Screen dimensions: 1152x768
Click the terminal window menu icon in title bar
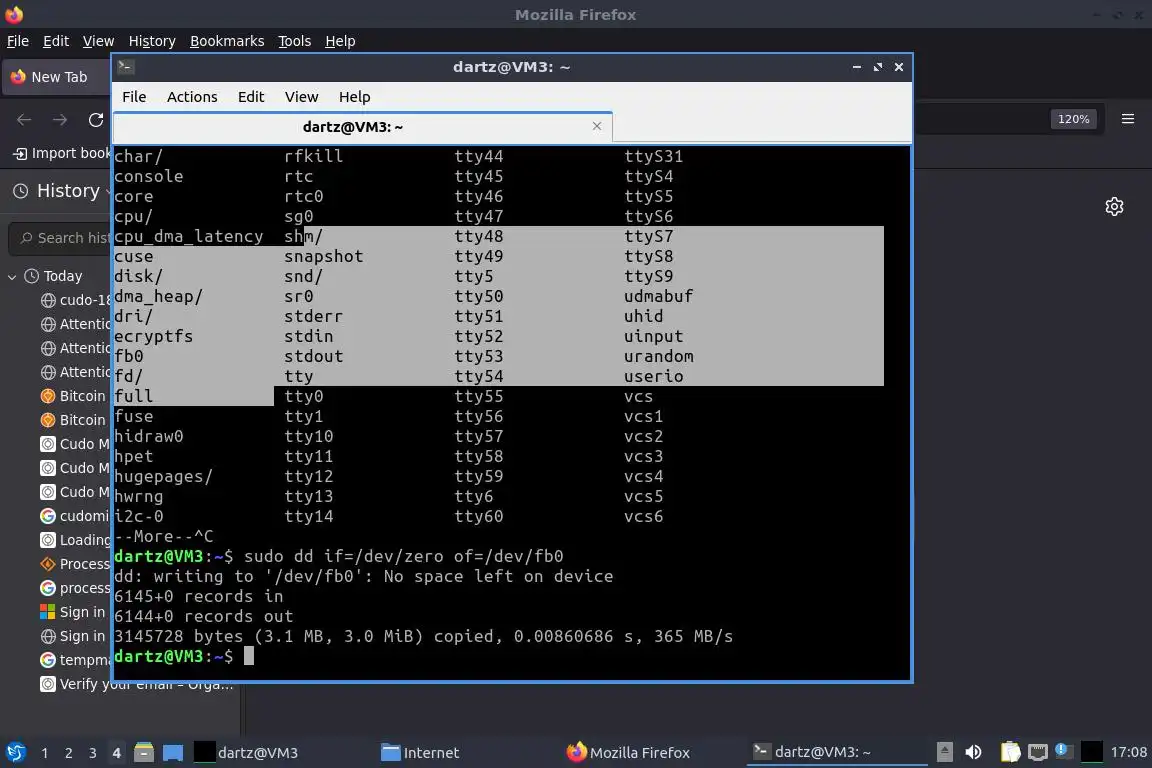pyautogui.click(x=126, y=67)
